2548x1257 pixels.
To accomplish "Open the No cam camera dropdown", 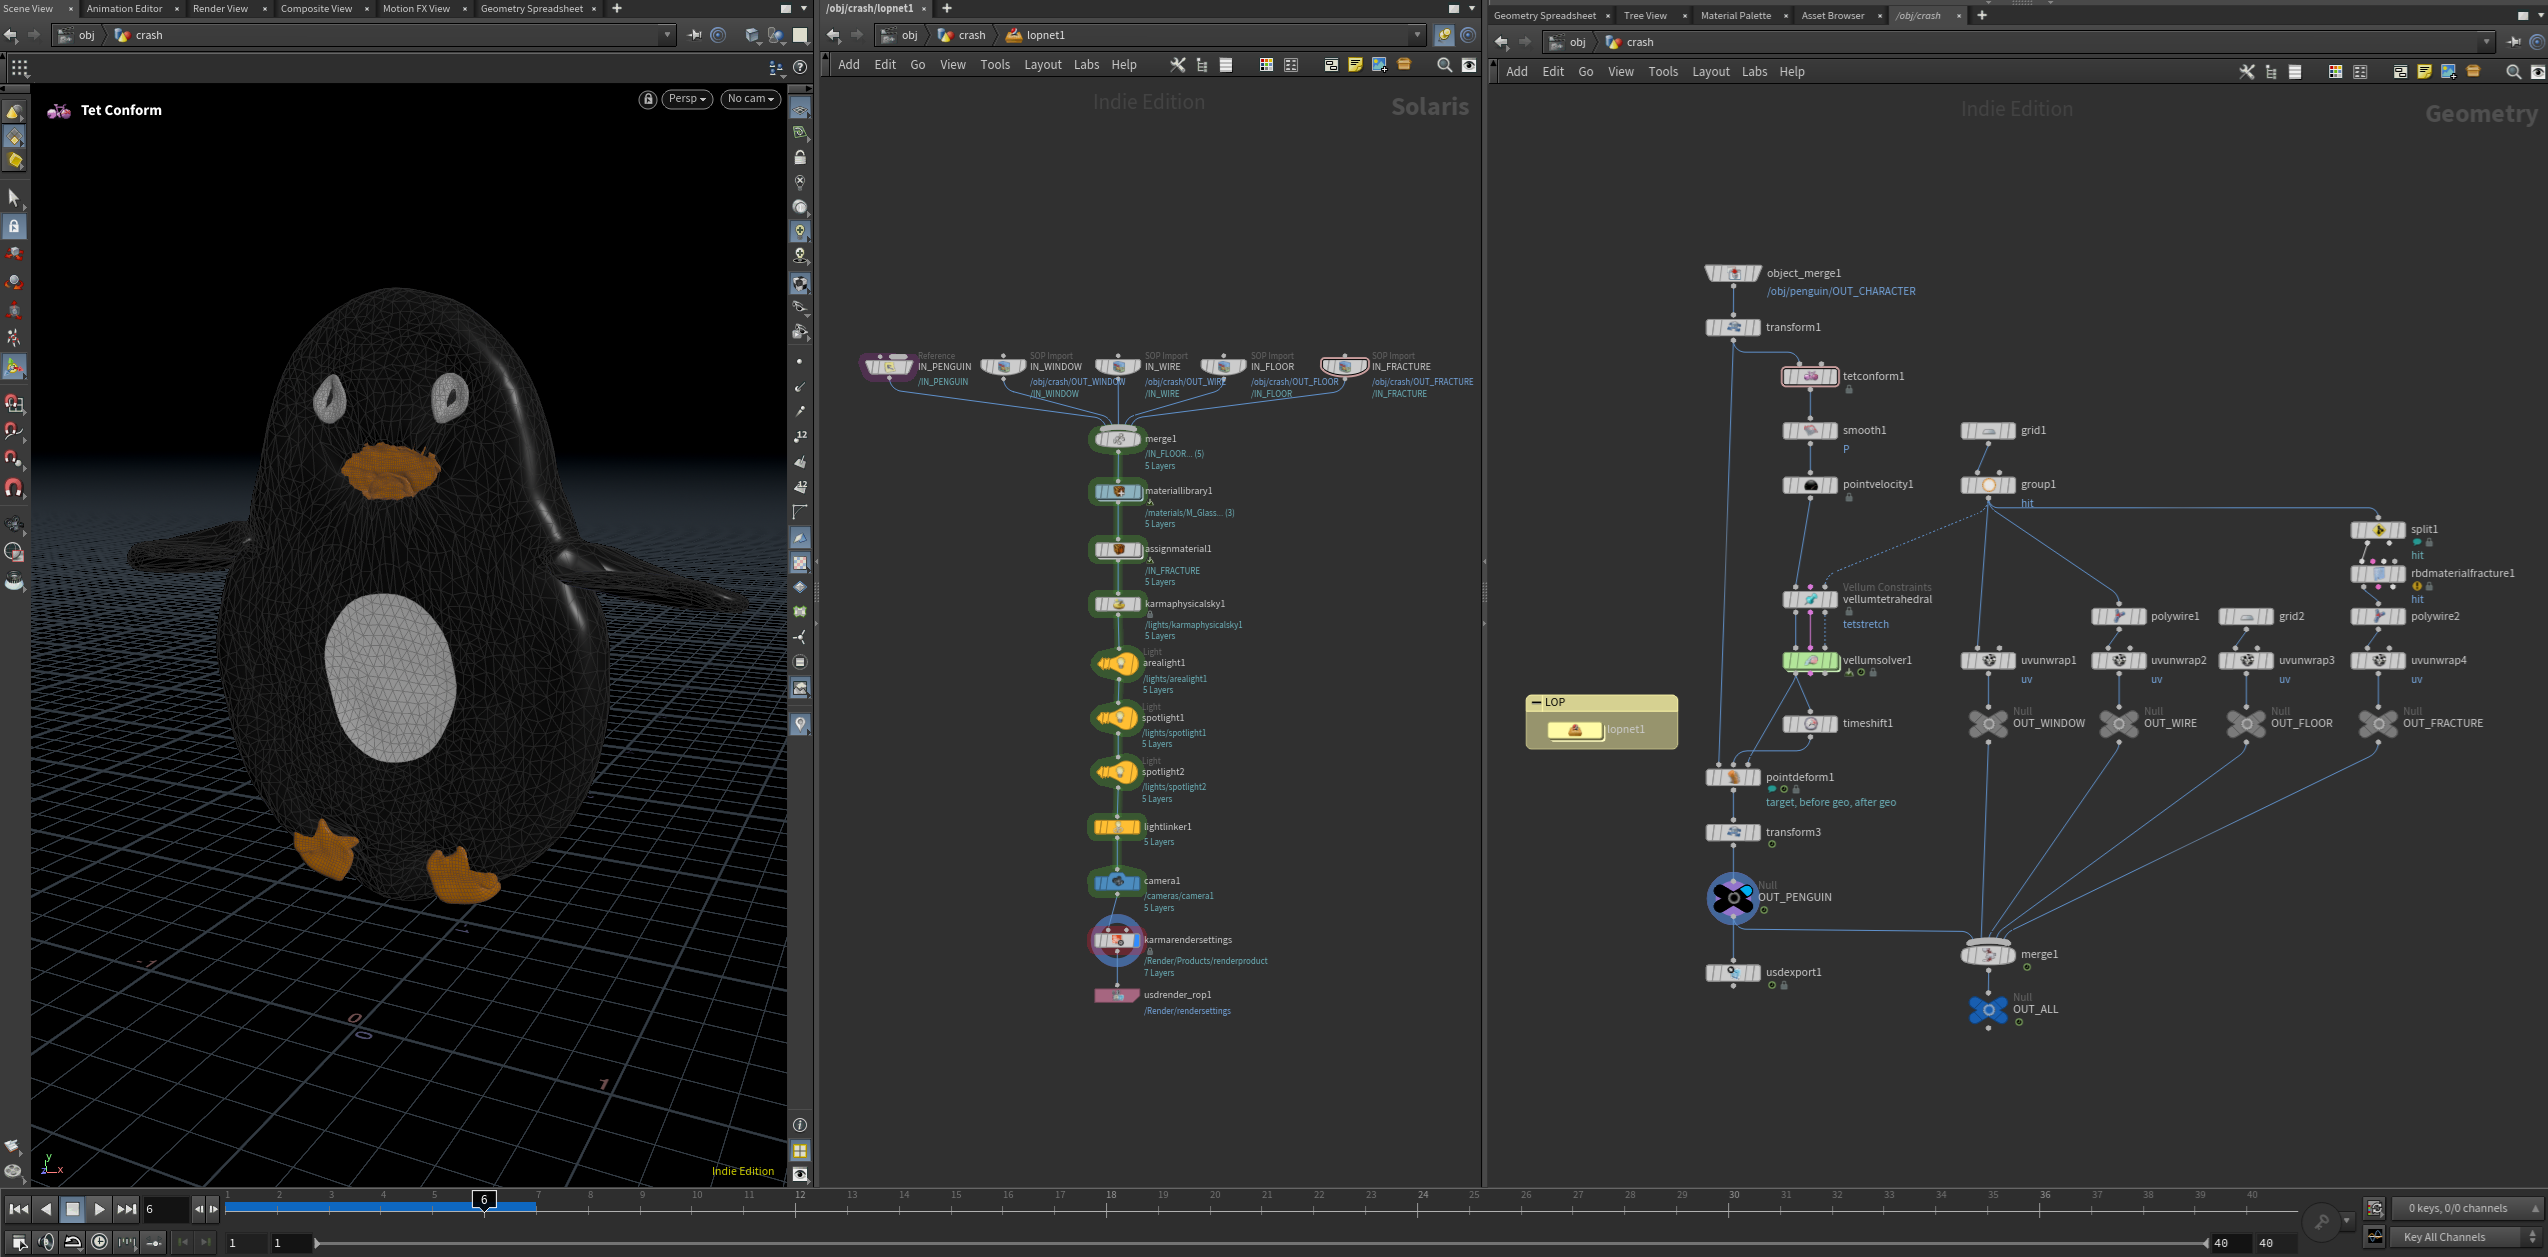I will (x=750, y=99).
